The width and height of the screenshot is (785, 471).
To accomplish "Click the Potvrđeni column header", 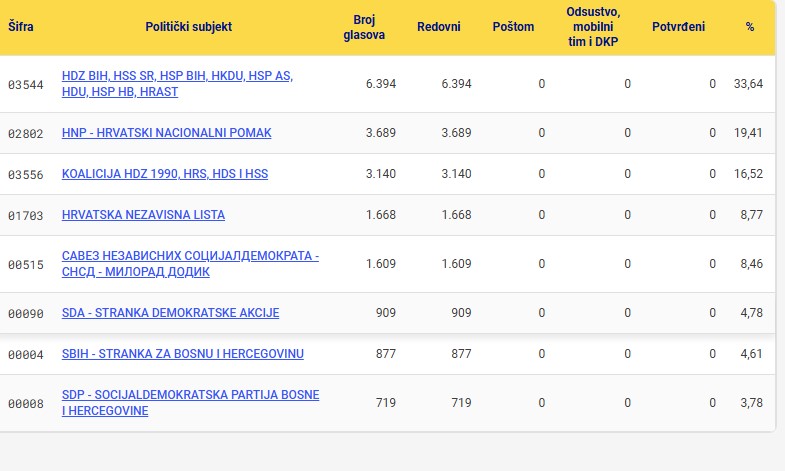I will pos(678,27).
